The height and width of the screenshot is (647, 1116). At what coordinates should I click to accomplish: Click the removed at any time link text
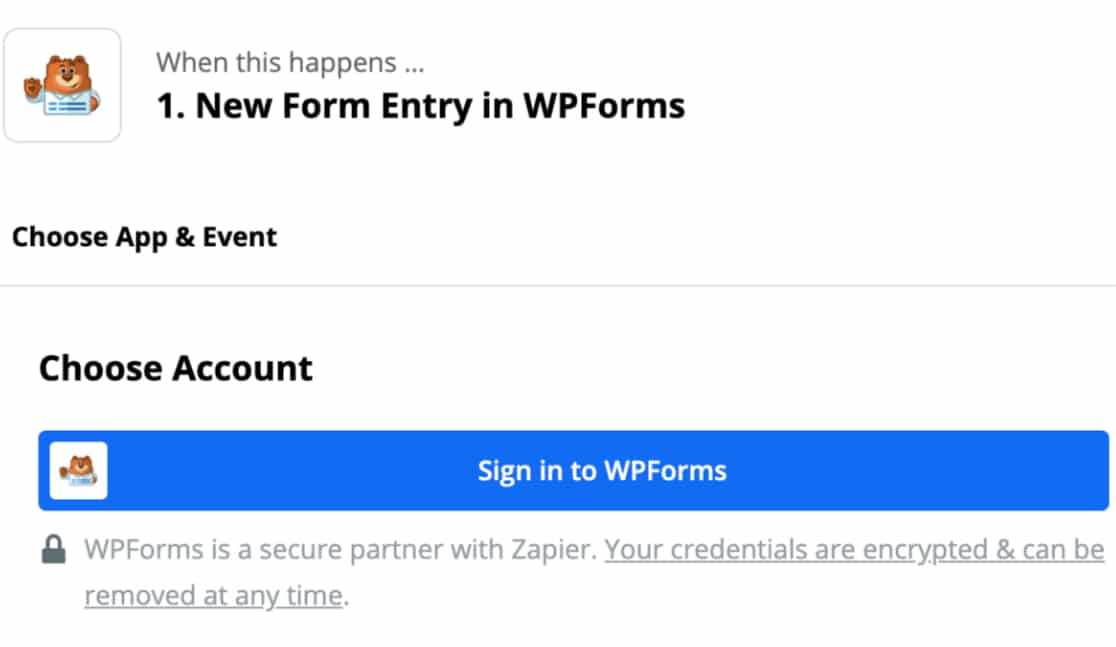click(213, 594)
